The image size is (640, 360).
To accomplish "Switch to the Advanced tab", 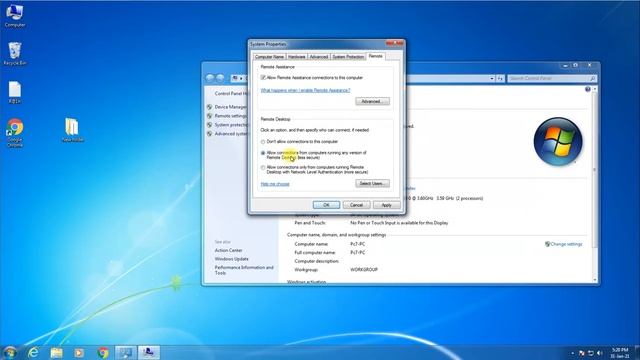I will [x=318, y=57].
